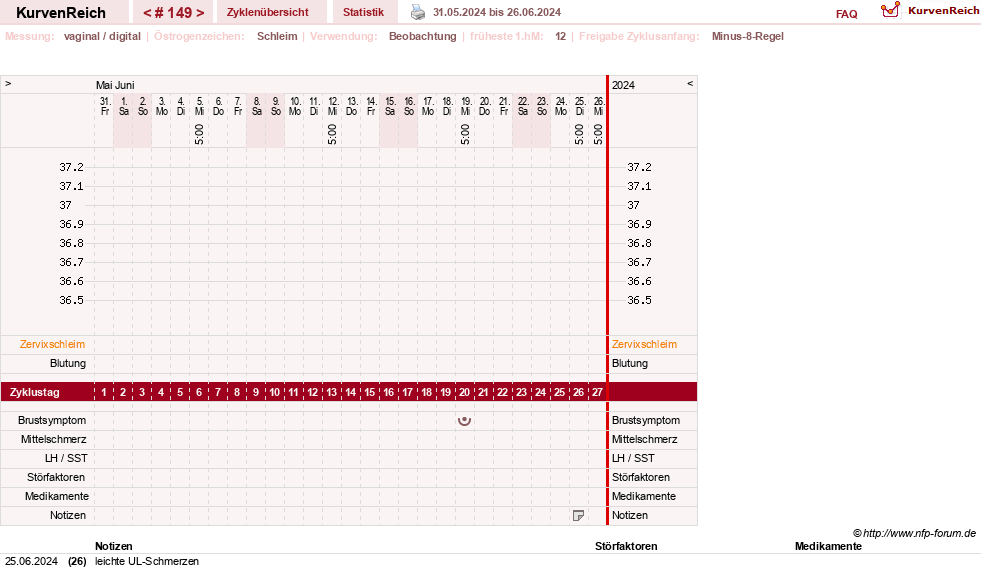Click the bottom Notizen column heading

(114, 546)
